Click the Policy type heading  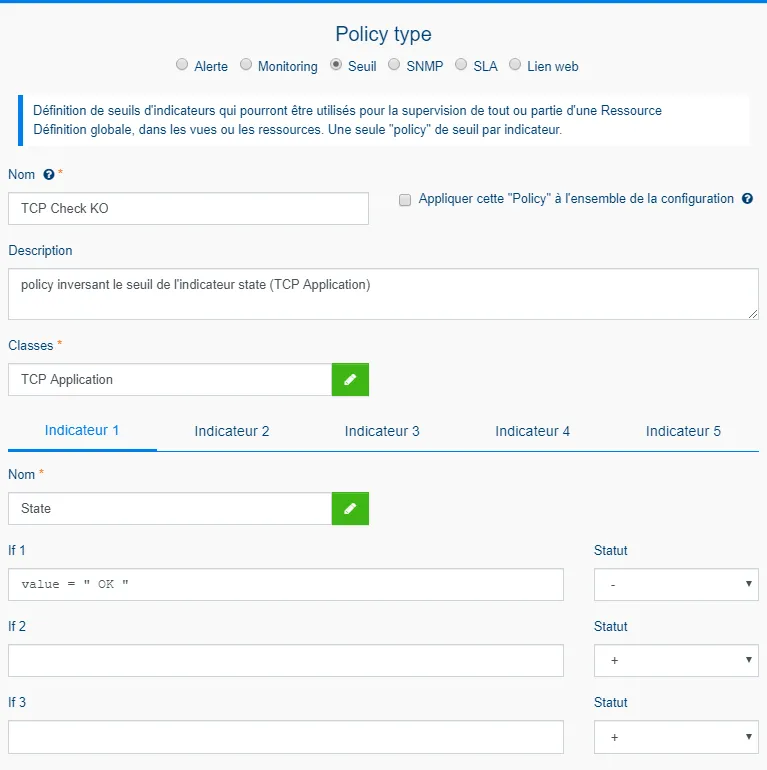(x=384, y=34)
